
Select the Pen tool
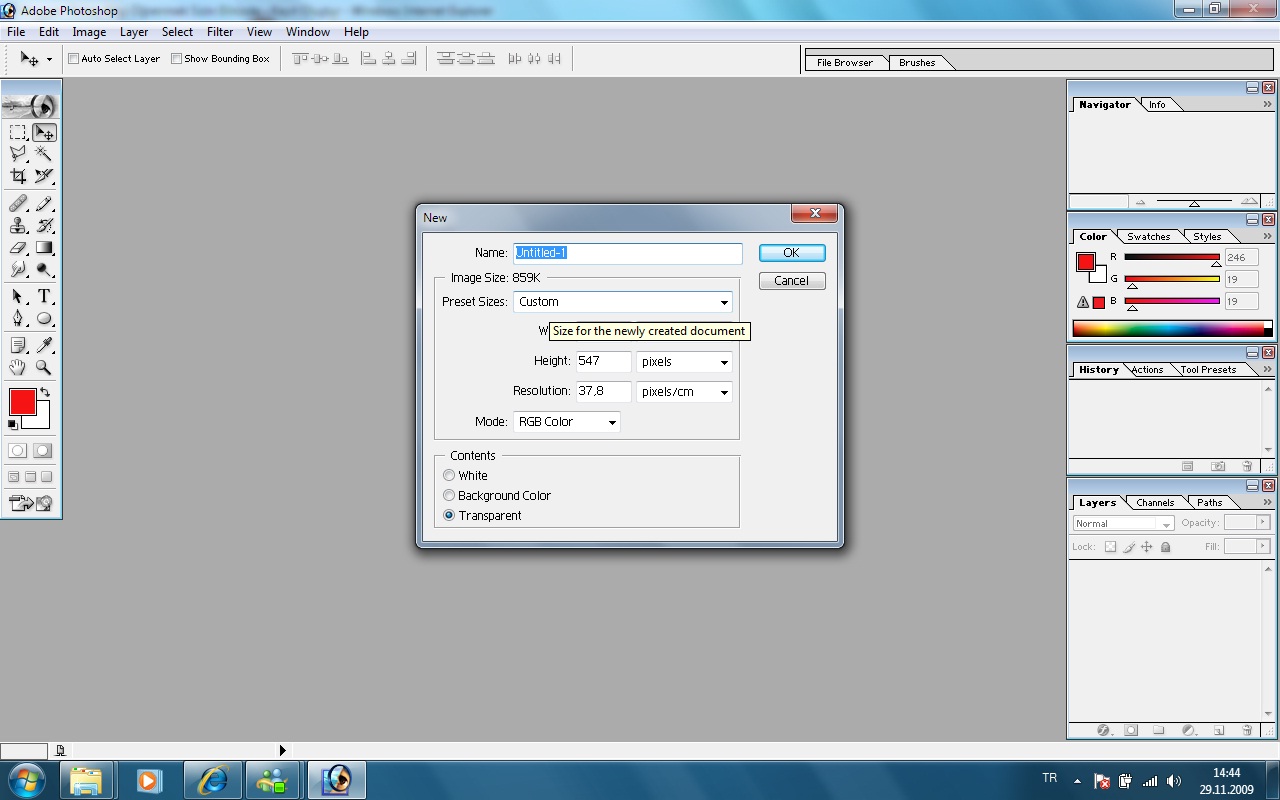[18, 318]
